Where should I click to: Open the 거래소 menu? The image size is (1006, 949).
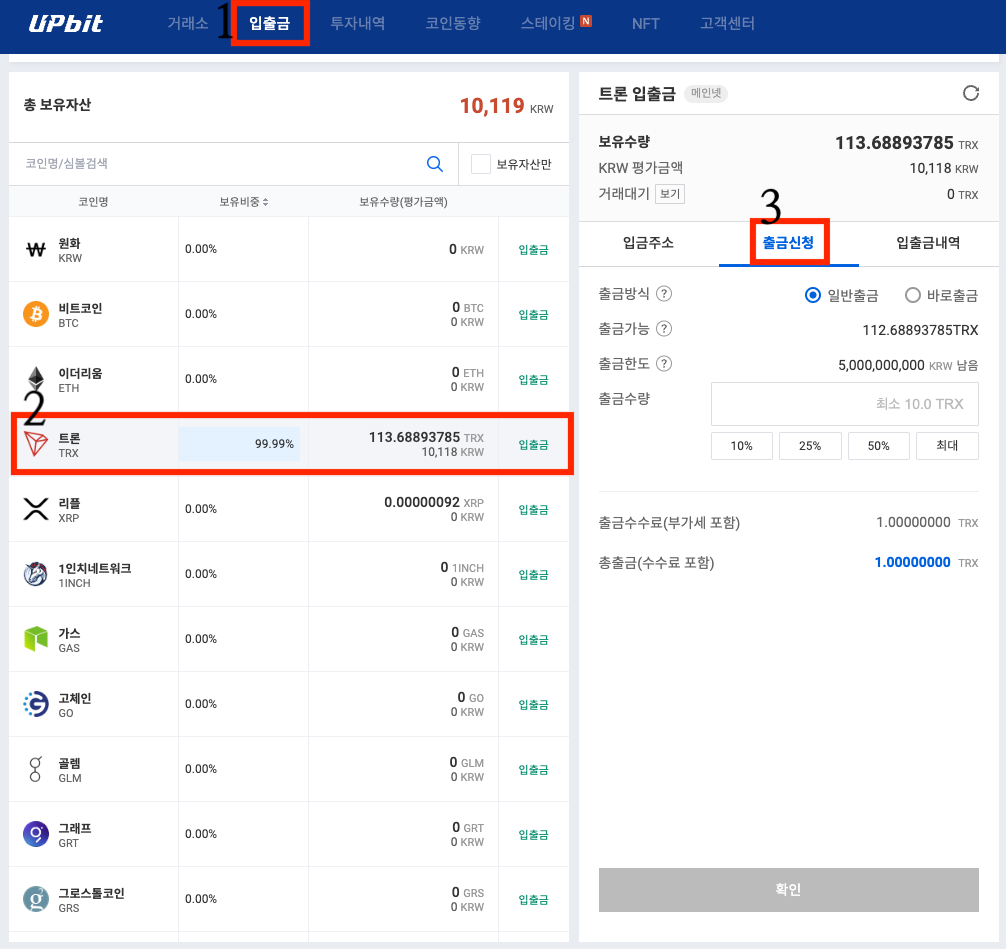click(188, 24)
